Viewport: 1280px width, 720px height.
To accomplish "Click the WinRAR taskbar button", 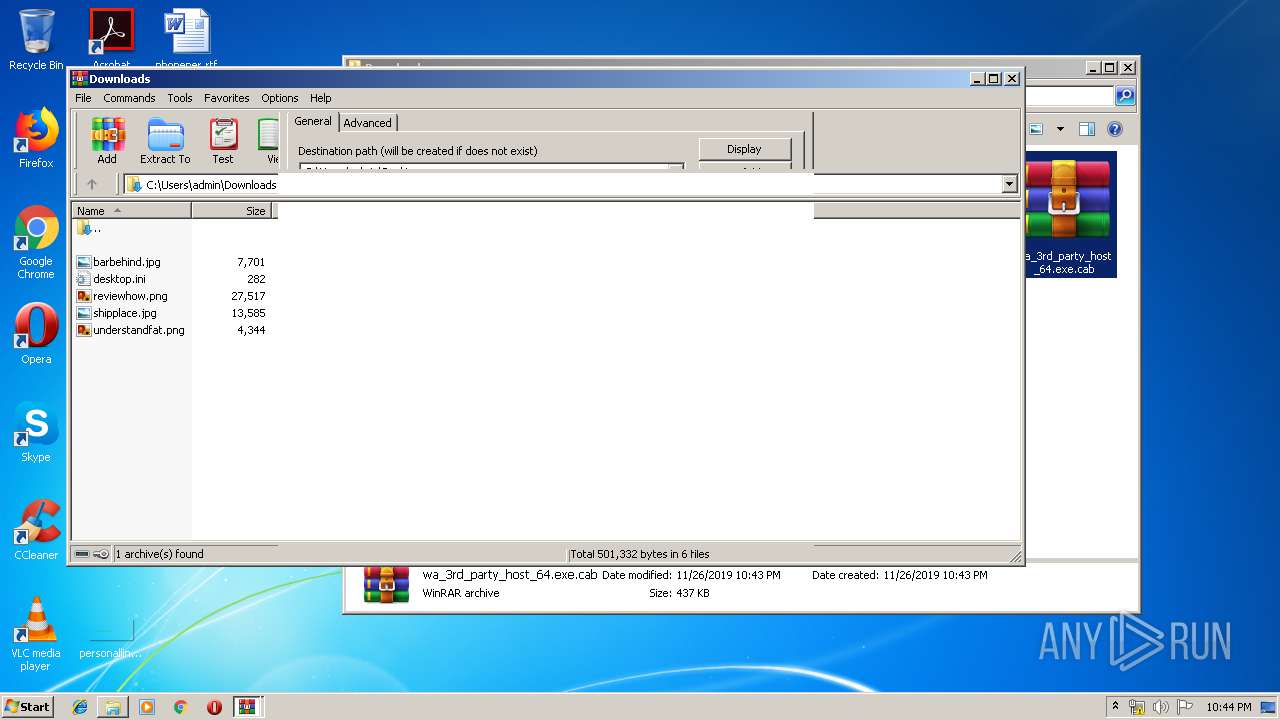I will [x=248, y=707].
